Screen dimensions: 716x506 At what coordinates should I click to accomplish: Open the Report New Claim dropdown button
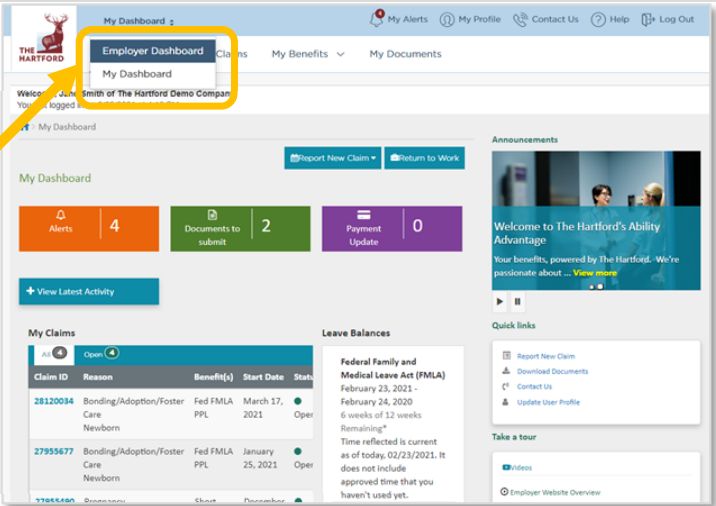click(x=332, y=158)
